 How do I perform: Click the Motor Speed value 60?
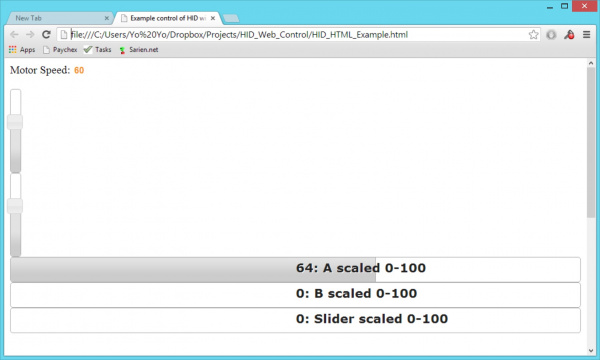[79, 70]
